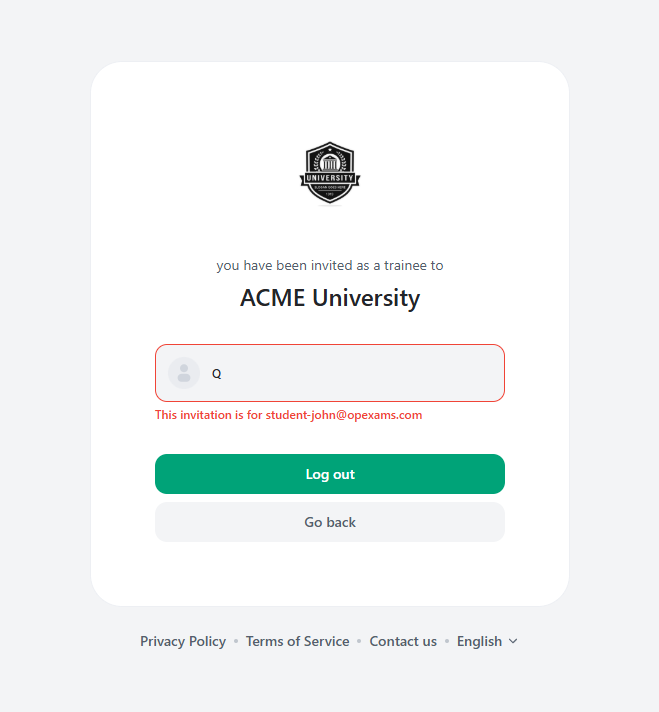Image resolution: width=659 pixels, height=712 pixels.
Task: Click dot separator before English
Action: pyautogui.click(x=447, y=642)
